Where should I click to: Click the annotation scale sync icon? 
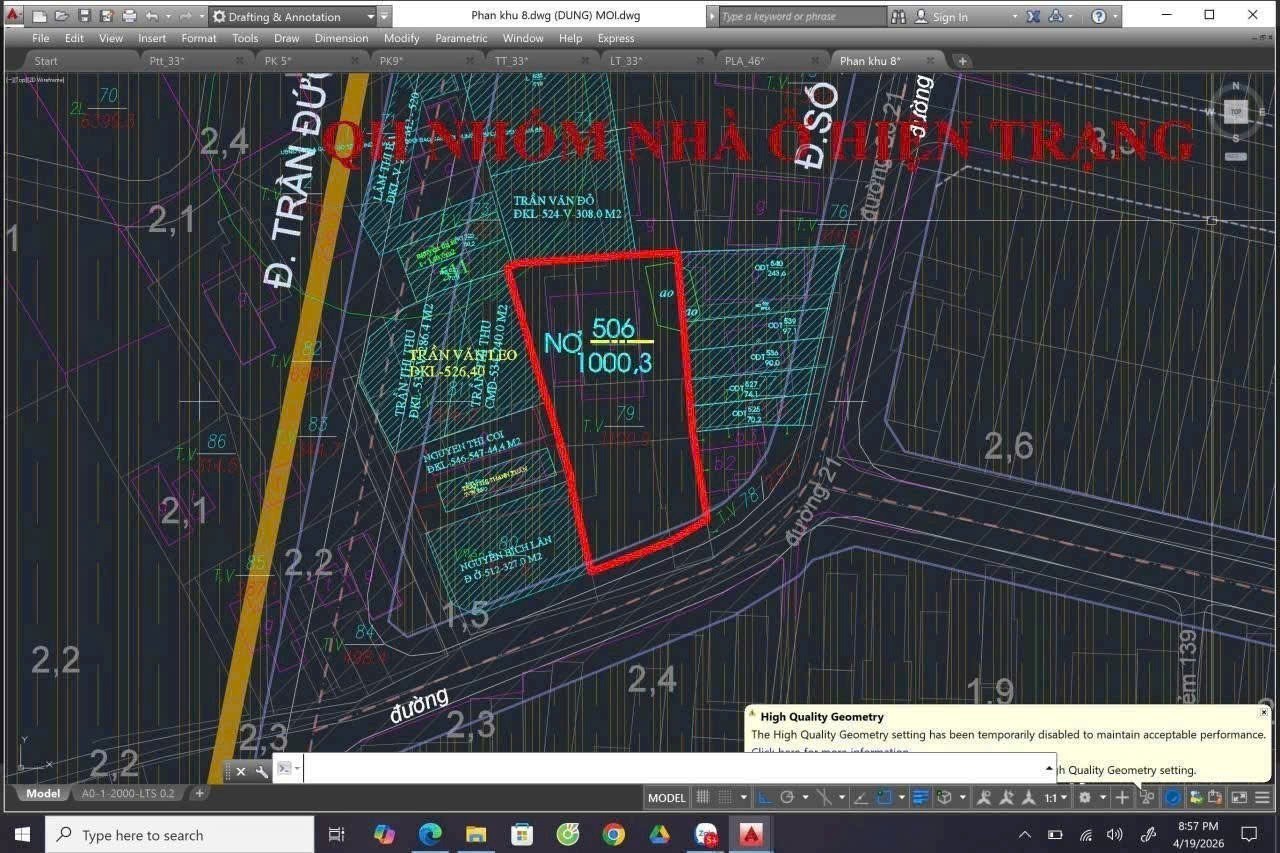1029,797
